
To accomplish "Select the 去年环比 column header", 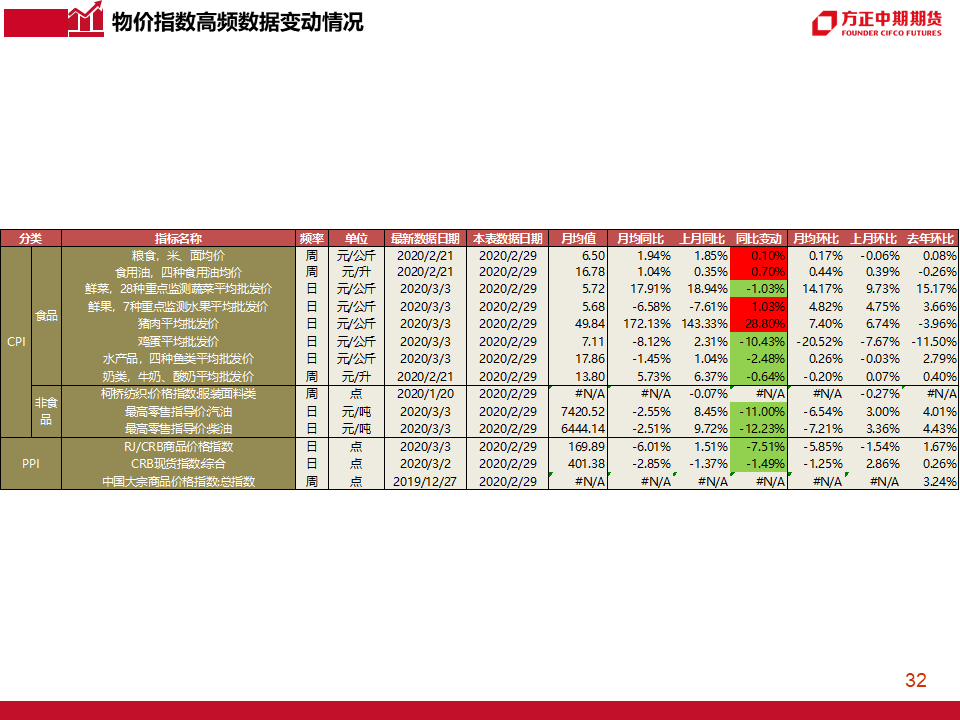I will click(x=930, y=239).
